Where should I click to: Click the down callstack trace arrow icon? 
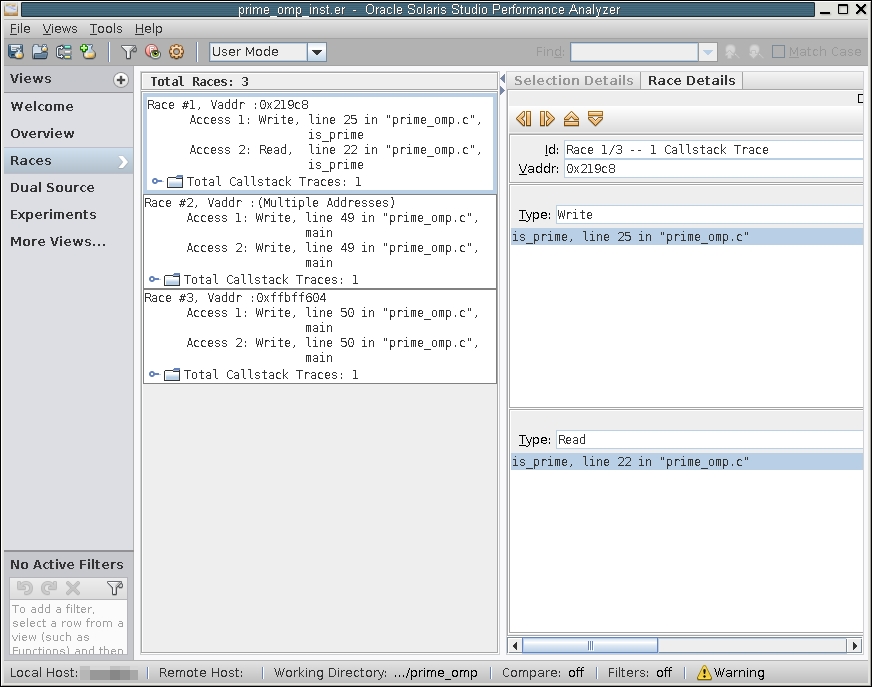[x=596, y=118]
